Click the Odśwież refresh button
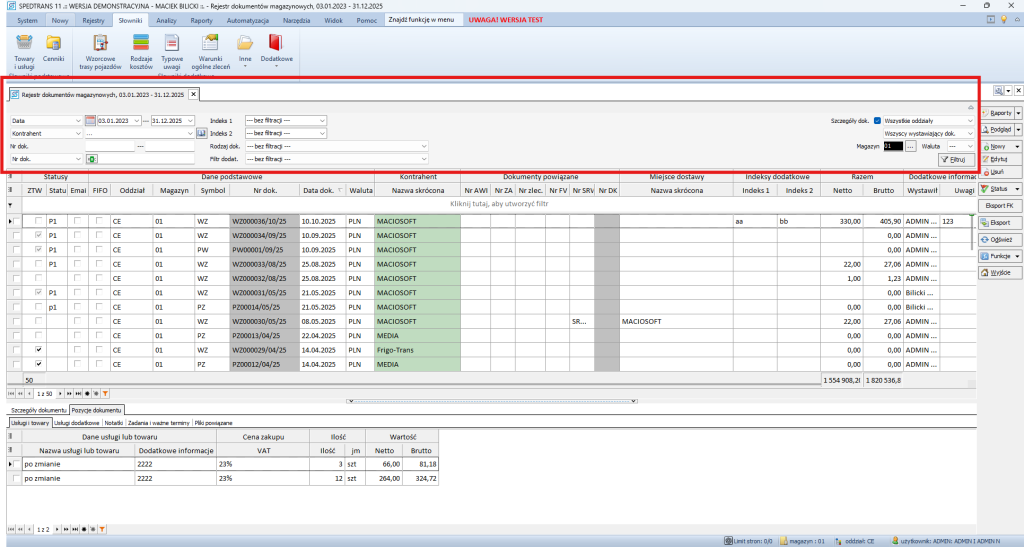The width and height of the screenshot is (1024, 547). pyautogui.click(x=999, y=239)
